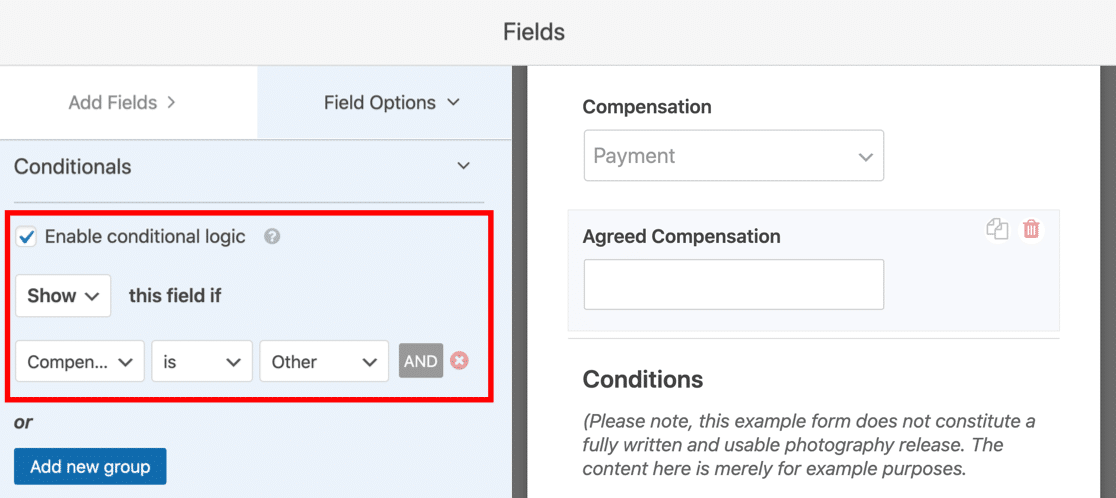
Task: Open the 'is' operator dropdown
Action: (202, 362)
